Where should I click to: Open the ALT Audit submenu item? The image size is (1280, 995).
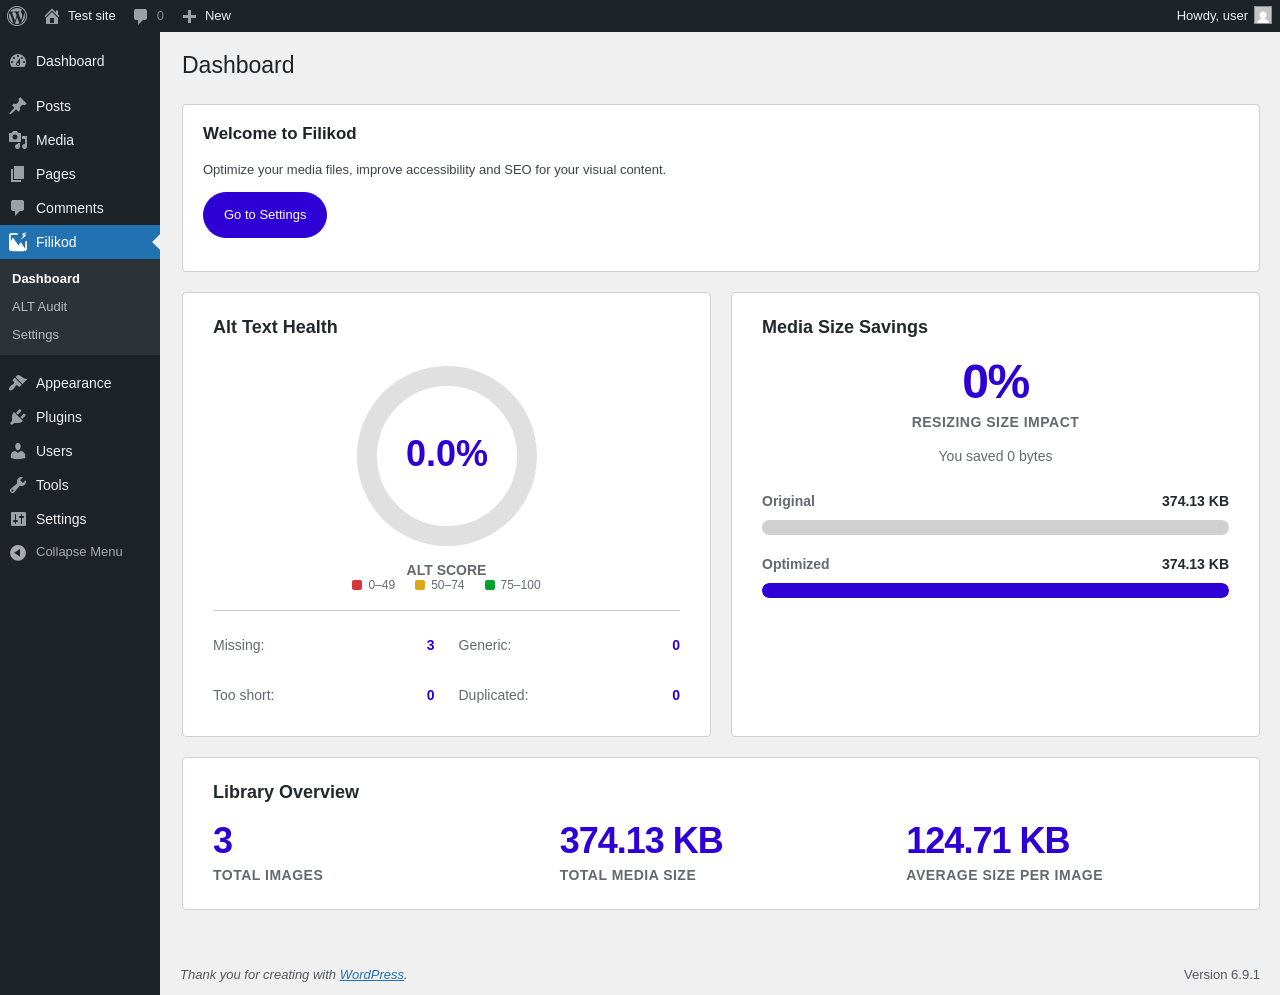tap(39, 307)
